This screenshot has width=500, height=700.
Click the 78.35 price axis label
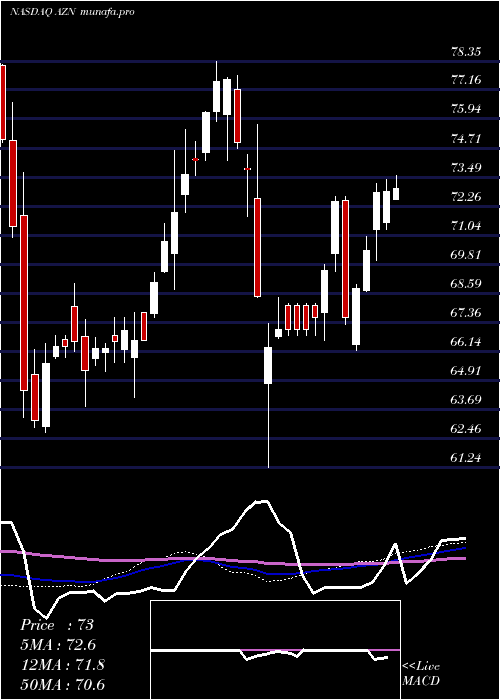466,52
